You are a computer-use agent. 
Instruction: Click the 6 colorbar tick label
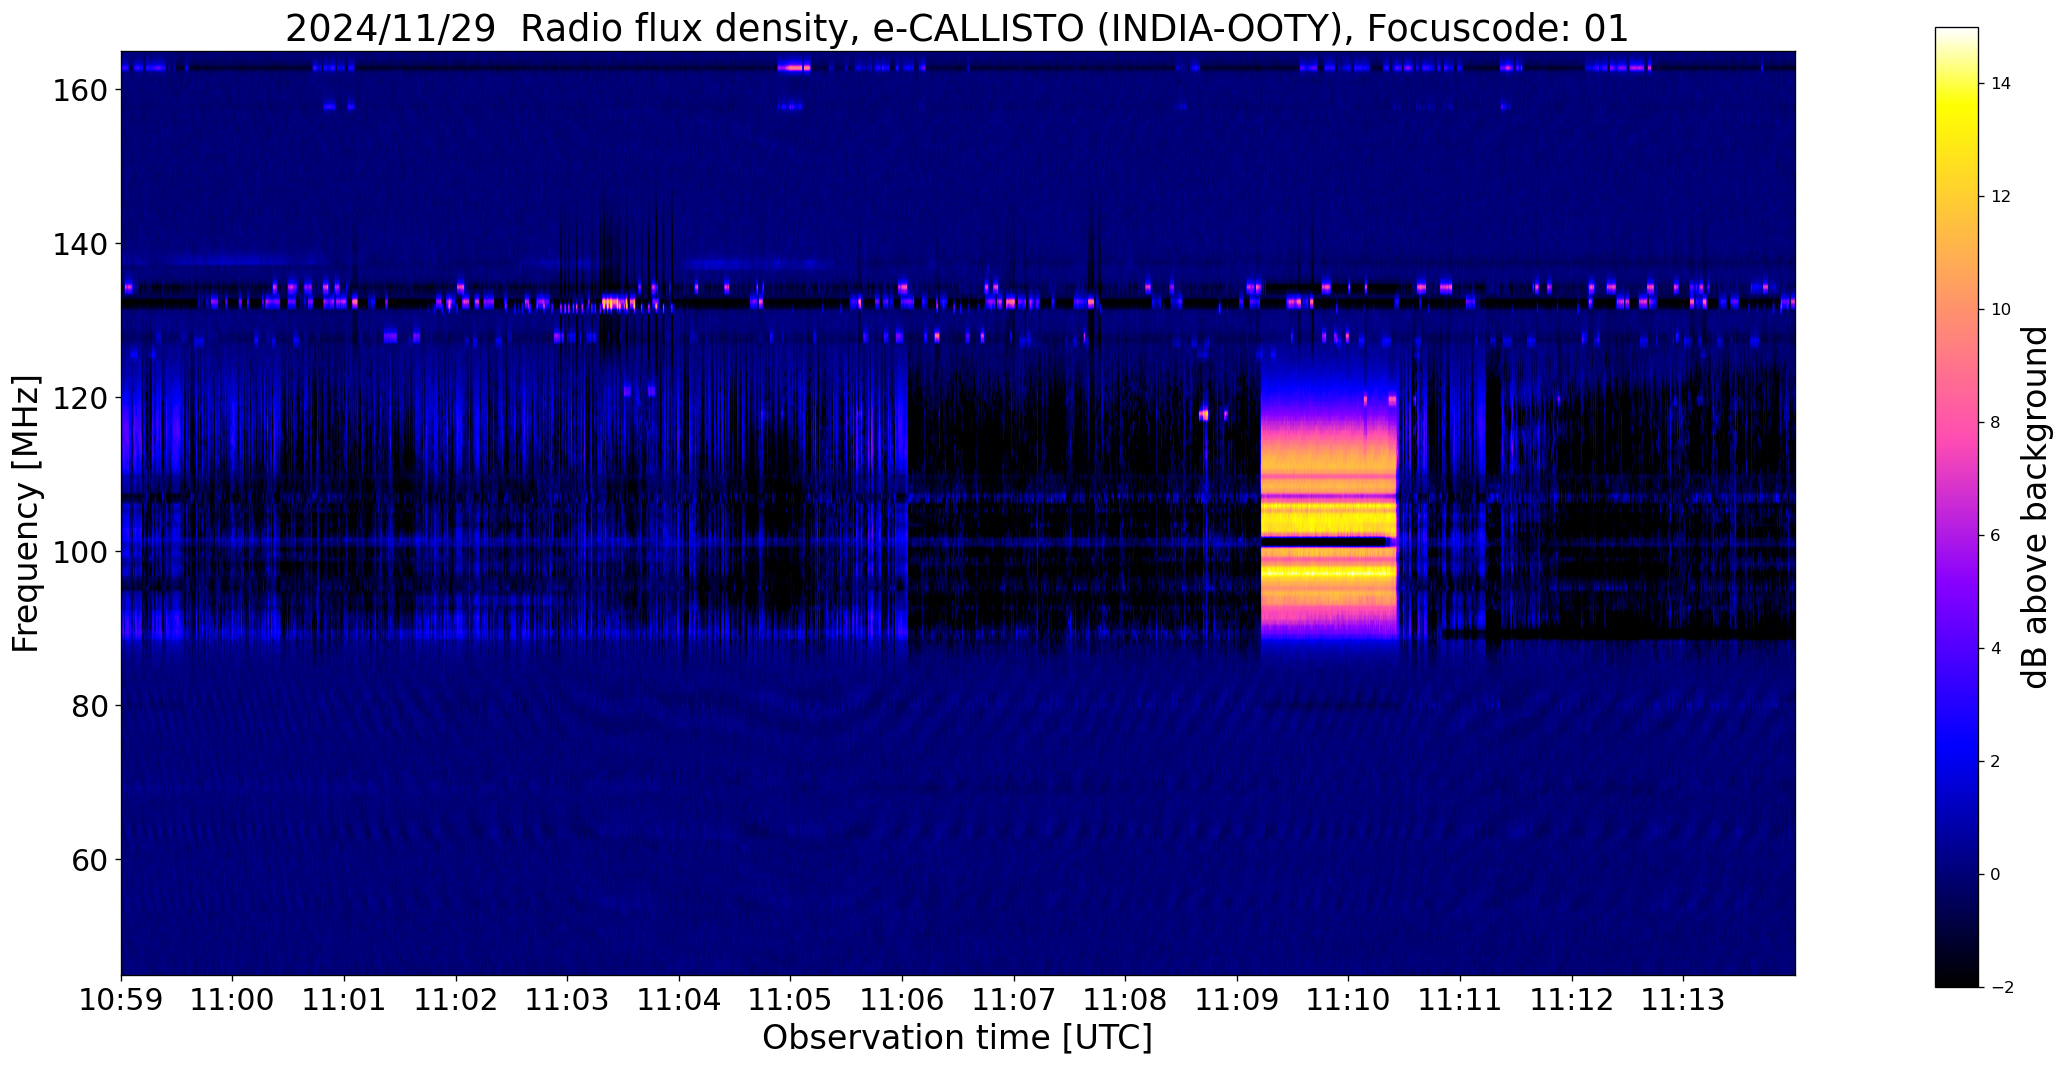pos(1996,536)
